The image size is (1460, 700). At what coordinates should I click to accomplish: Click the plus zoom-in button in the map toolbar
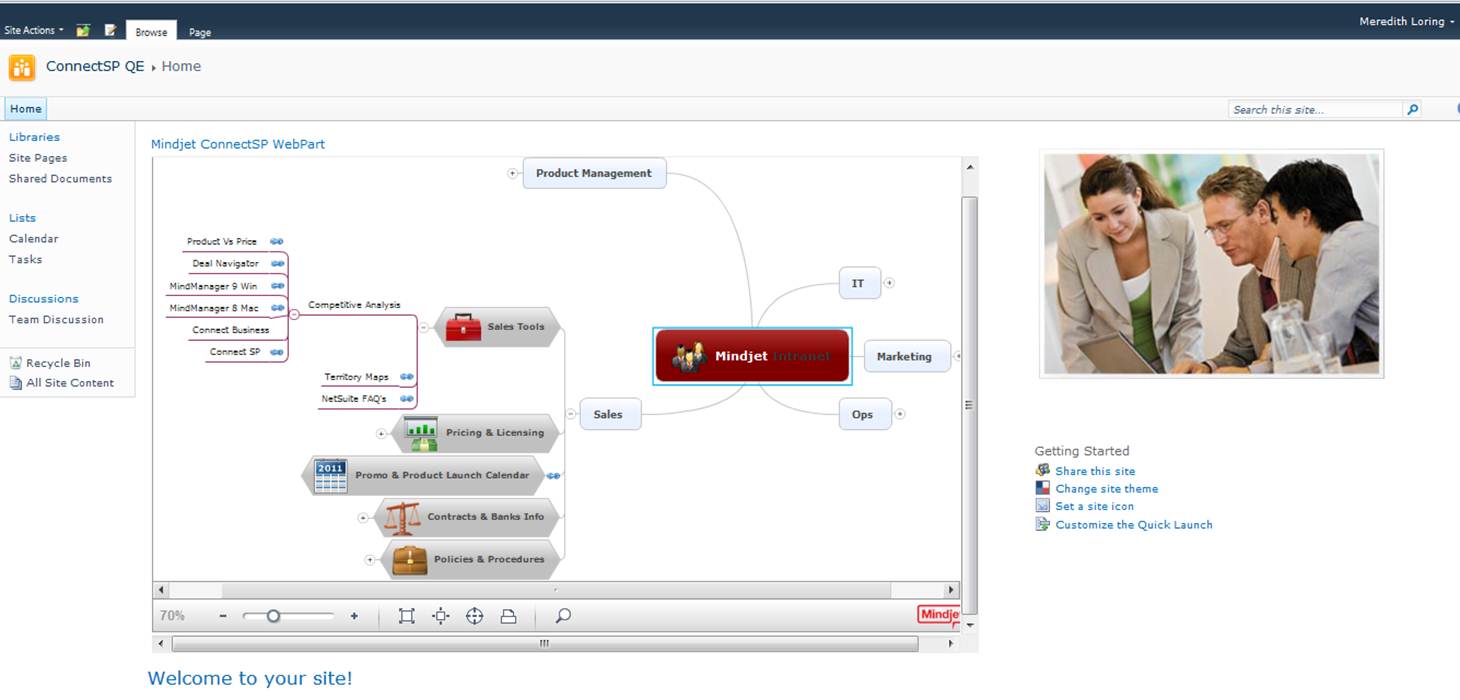pos(354,616)
